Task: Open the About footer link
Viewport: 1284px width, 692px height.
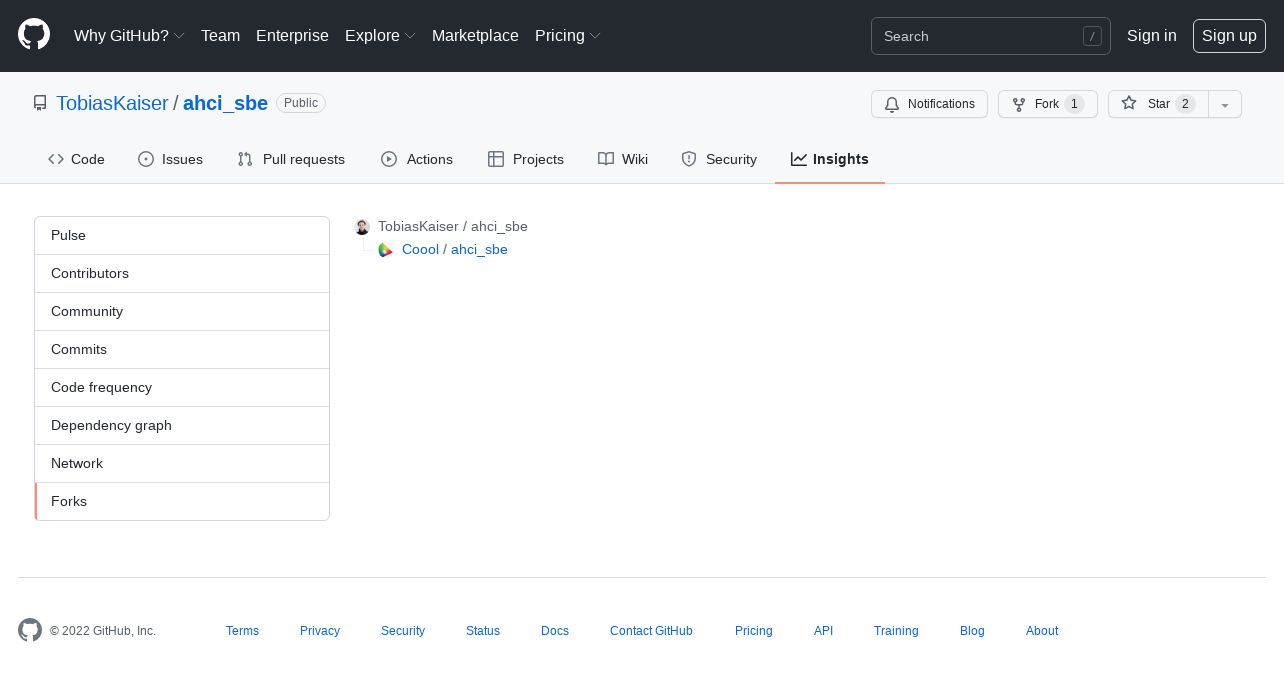Action: click(1042, 631)
